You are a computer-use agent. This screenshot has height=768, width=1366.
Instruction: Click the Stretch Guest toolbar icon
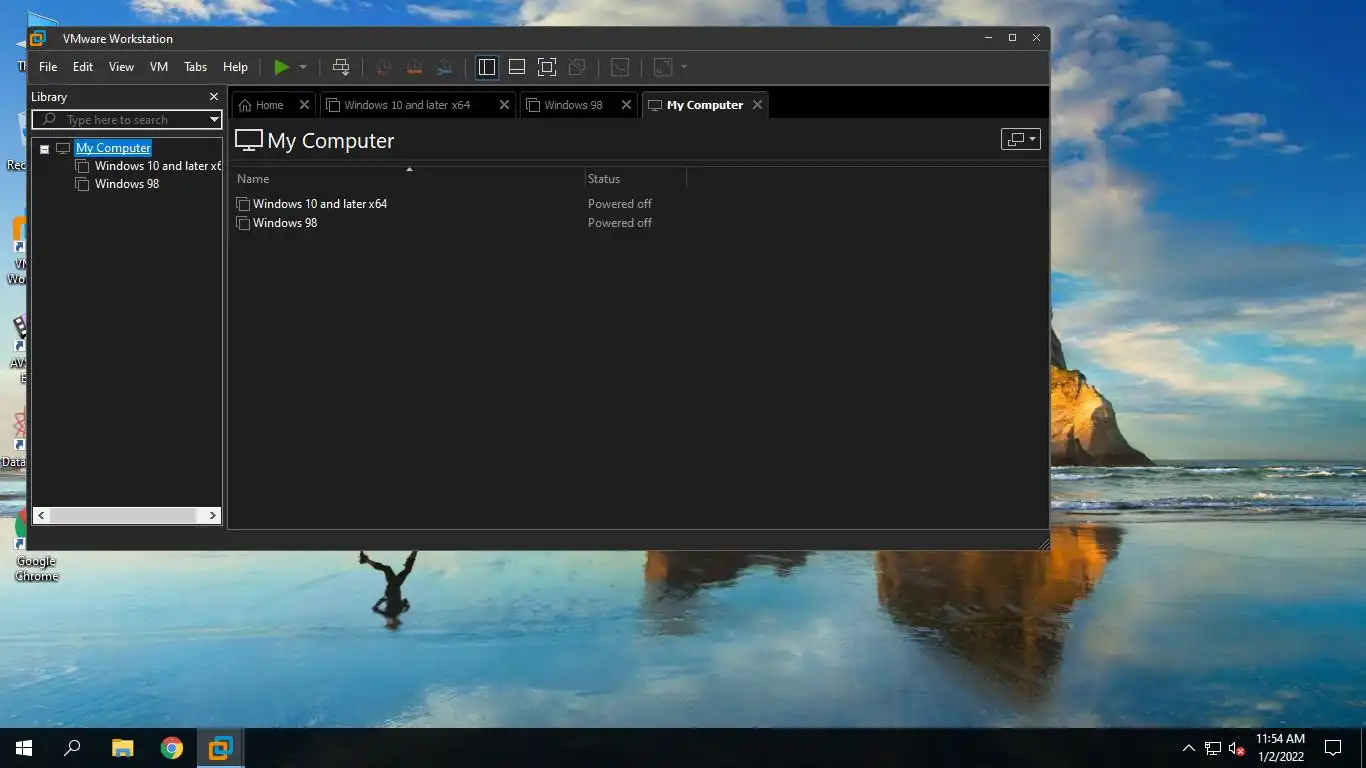click(662, 67)
